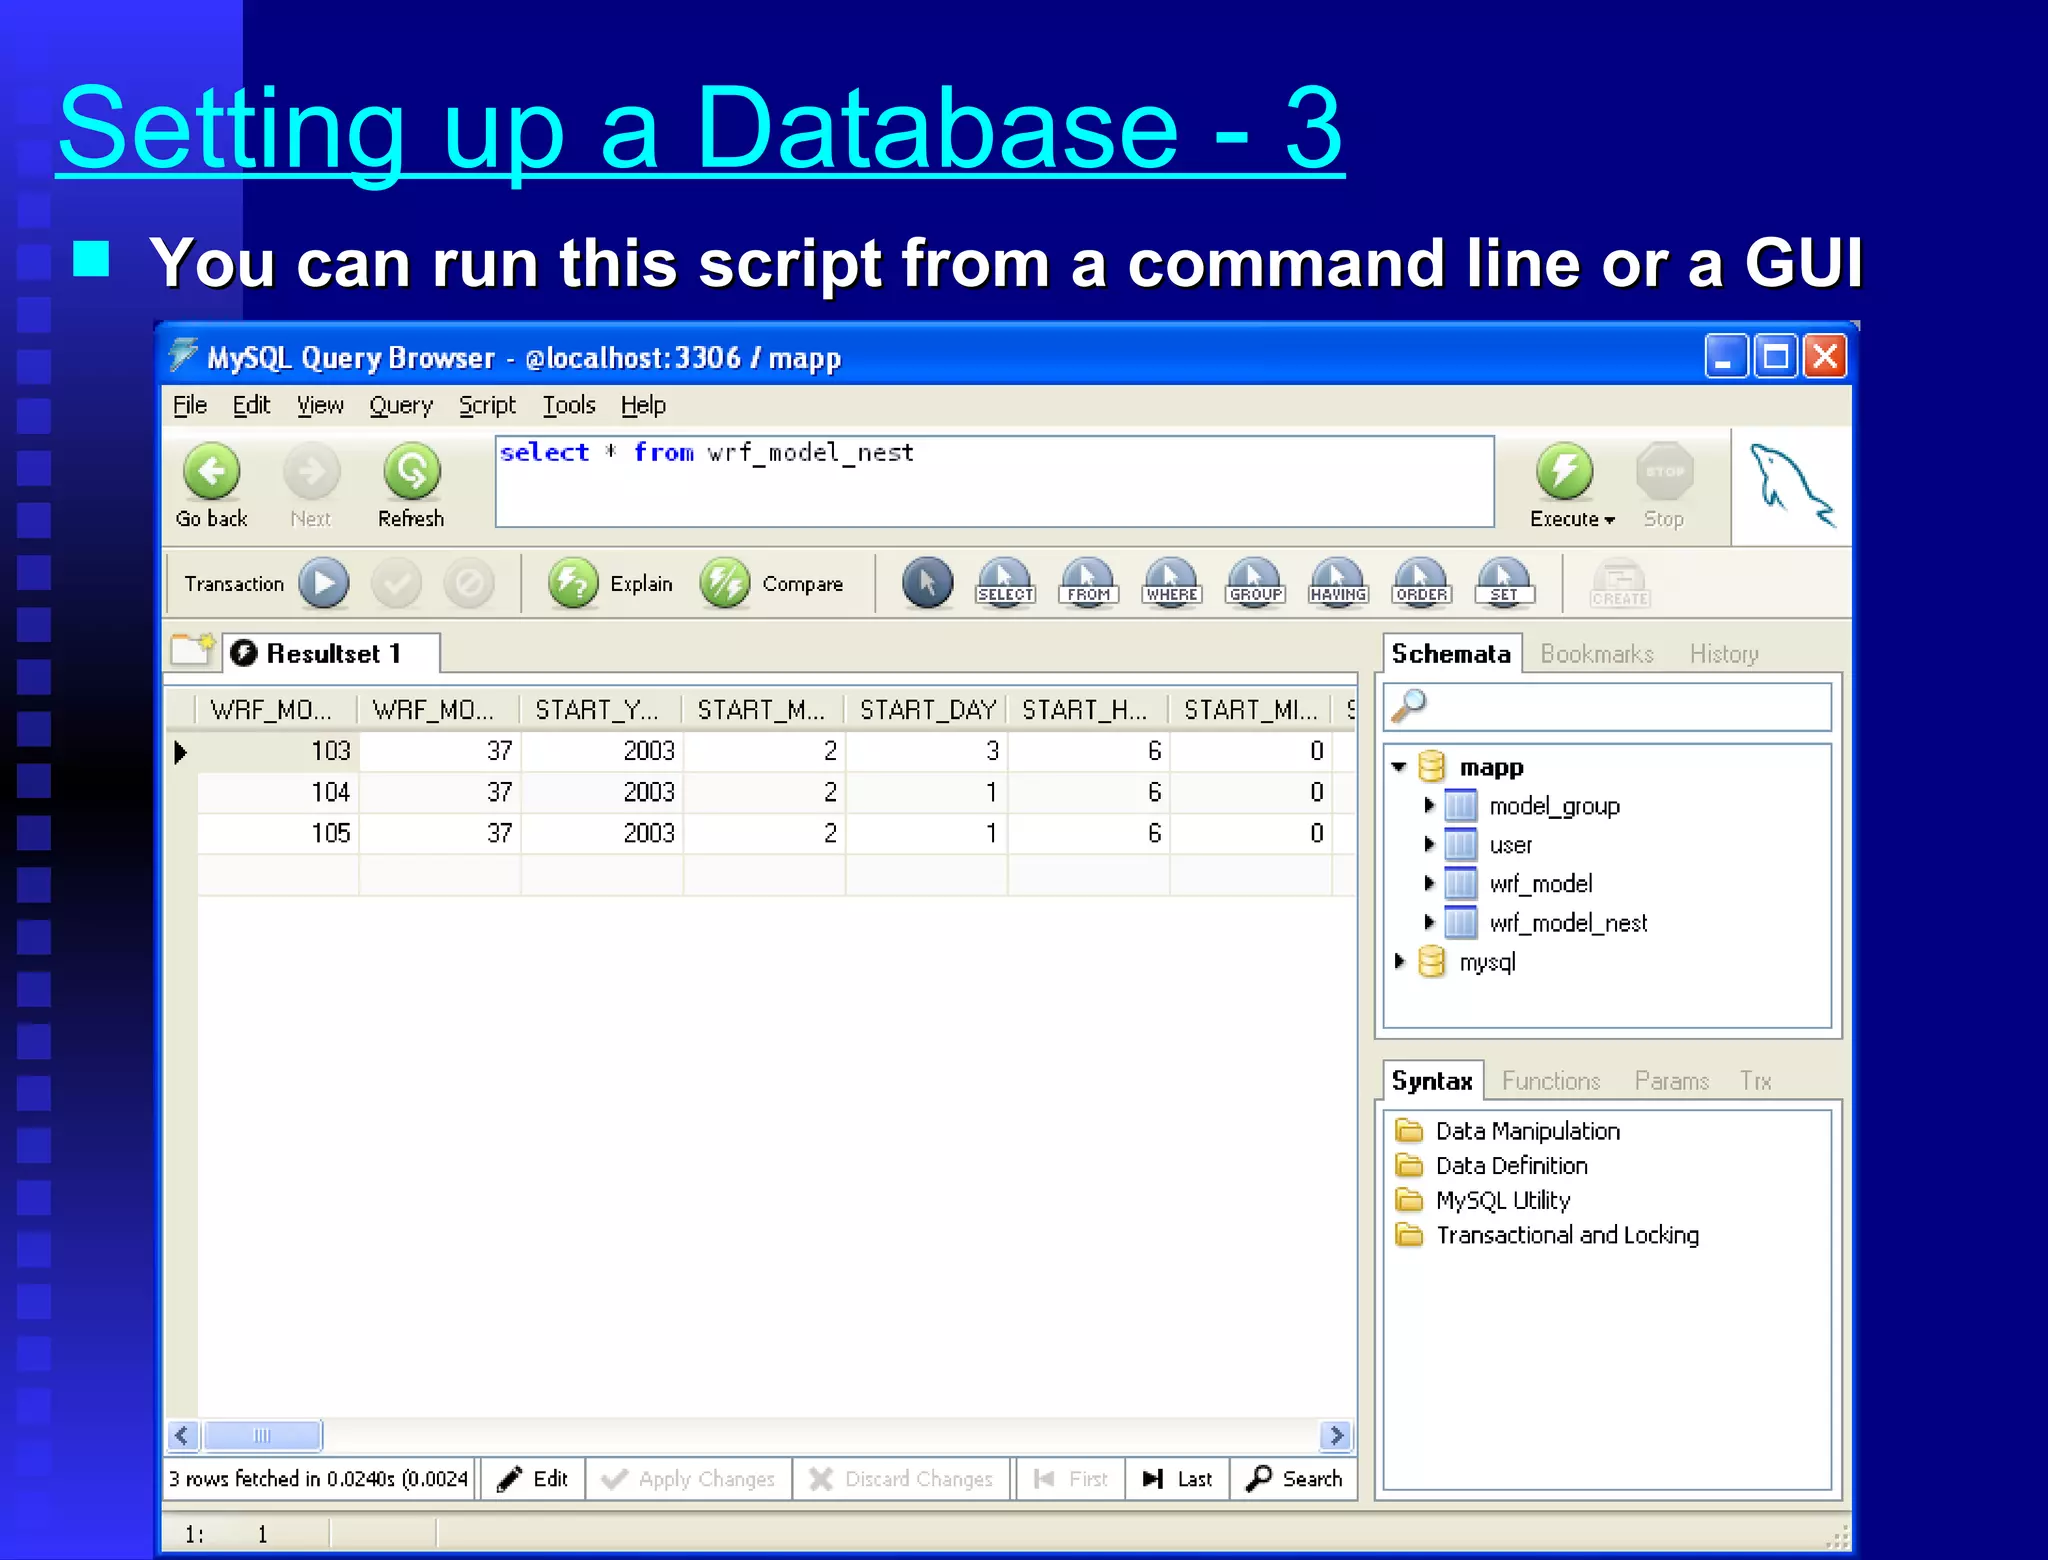Viewport: 2048px width, 1560px height.
Task: Switch to the History tab
Action: pyautogui.click(x=1724, y=654)
